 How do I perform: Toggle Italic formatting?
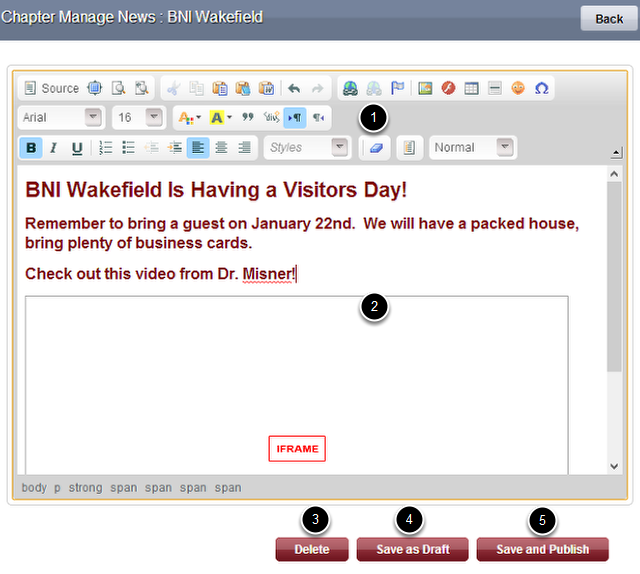pyautogui.click(x=54, y=148)
